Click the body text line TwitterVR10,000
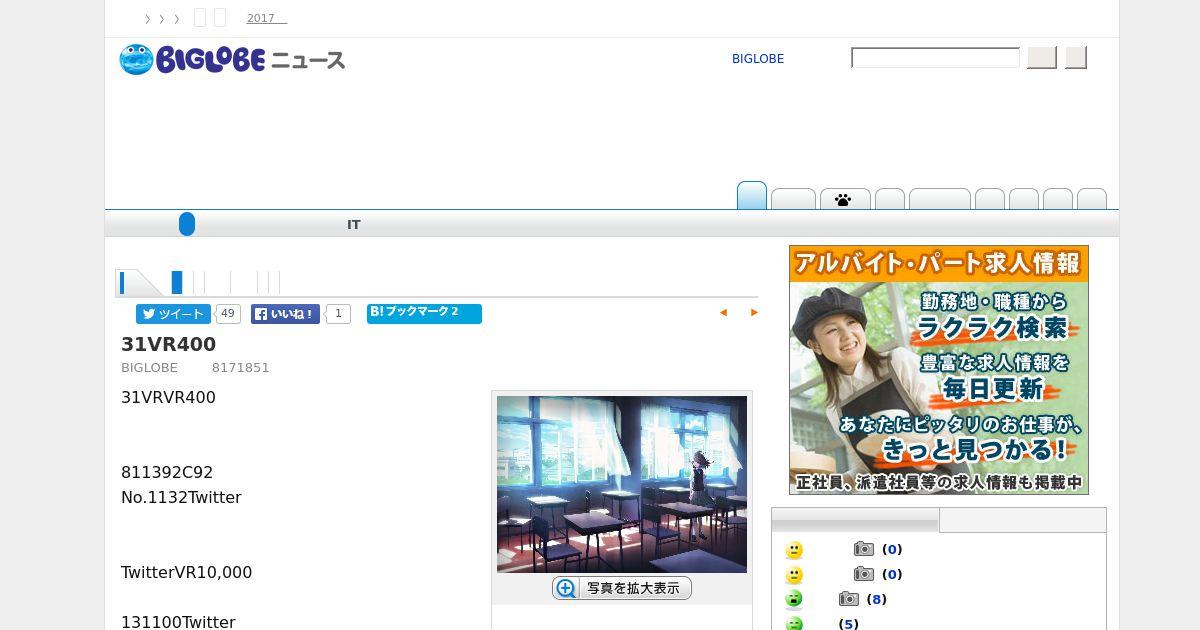This screenshot has height=630, width=1200. (x=186, y=572)
